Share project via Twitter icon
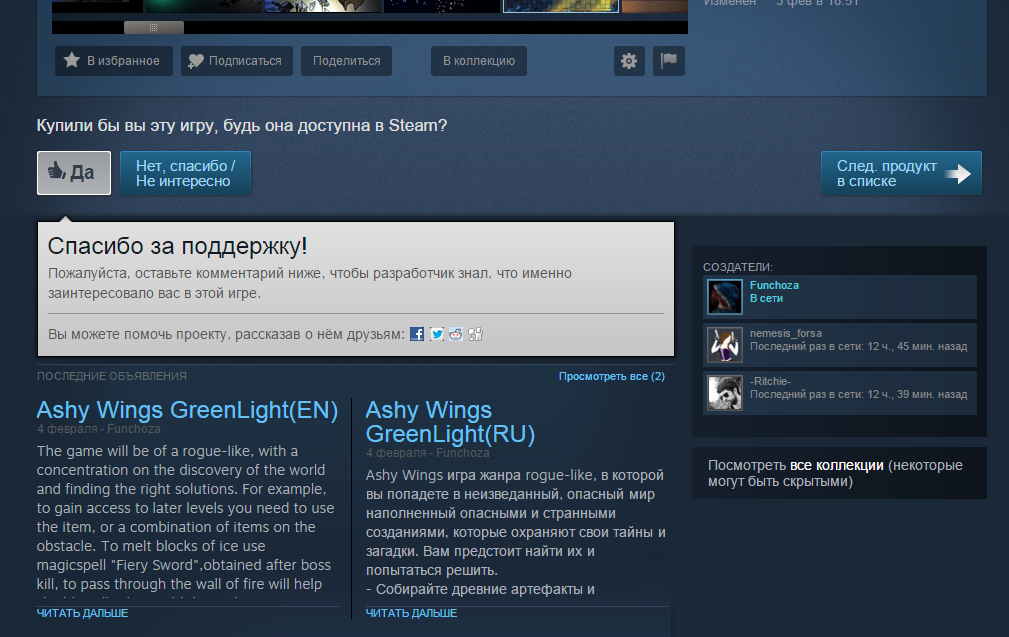 [437, 334]
